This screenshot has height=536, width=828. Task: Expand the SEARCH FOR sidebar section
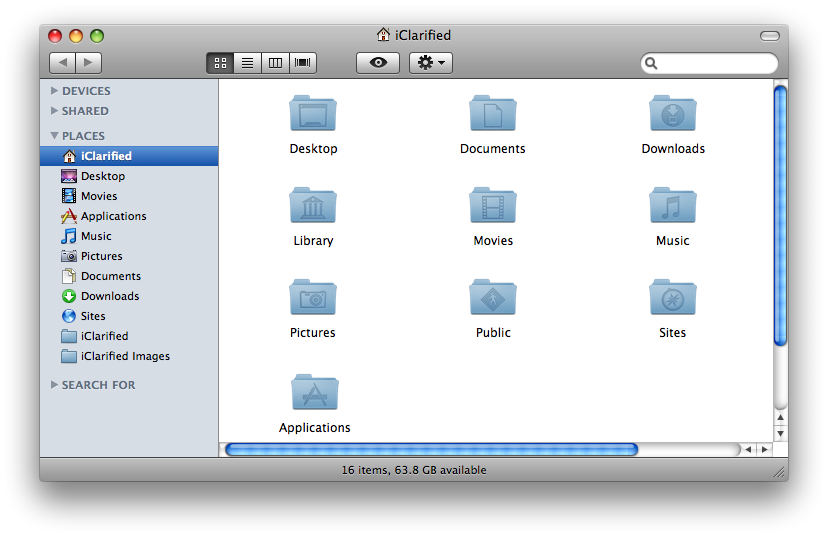[55, 385]
